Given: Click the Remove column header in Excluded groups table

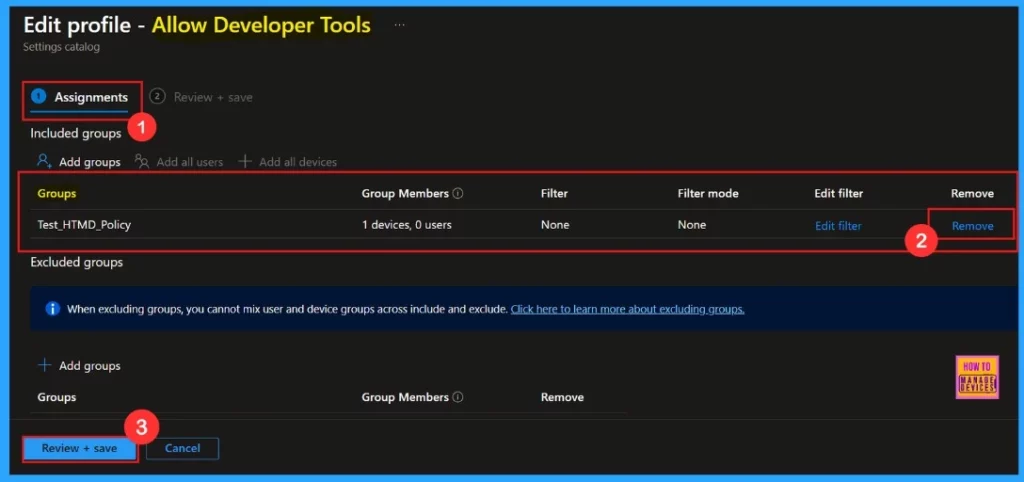Looking at the screenshot, I should click(x=562, y=397).
